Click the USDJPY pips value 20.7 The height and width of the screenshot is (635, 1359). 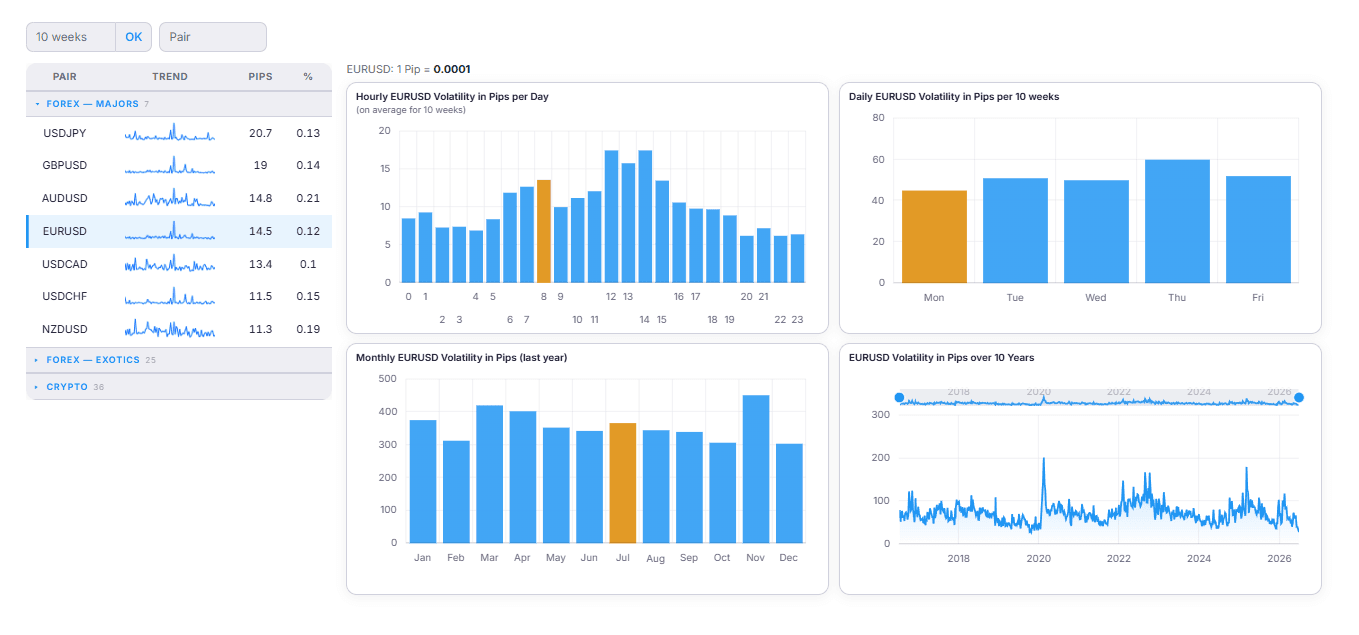click(261, 133)
